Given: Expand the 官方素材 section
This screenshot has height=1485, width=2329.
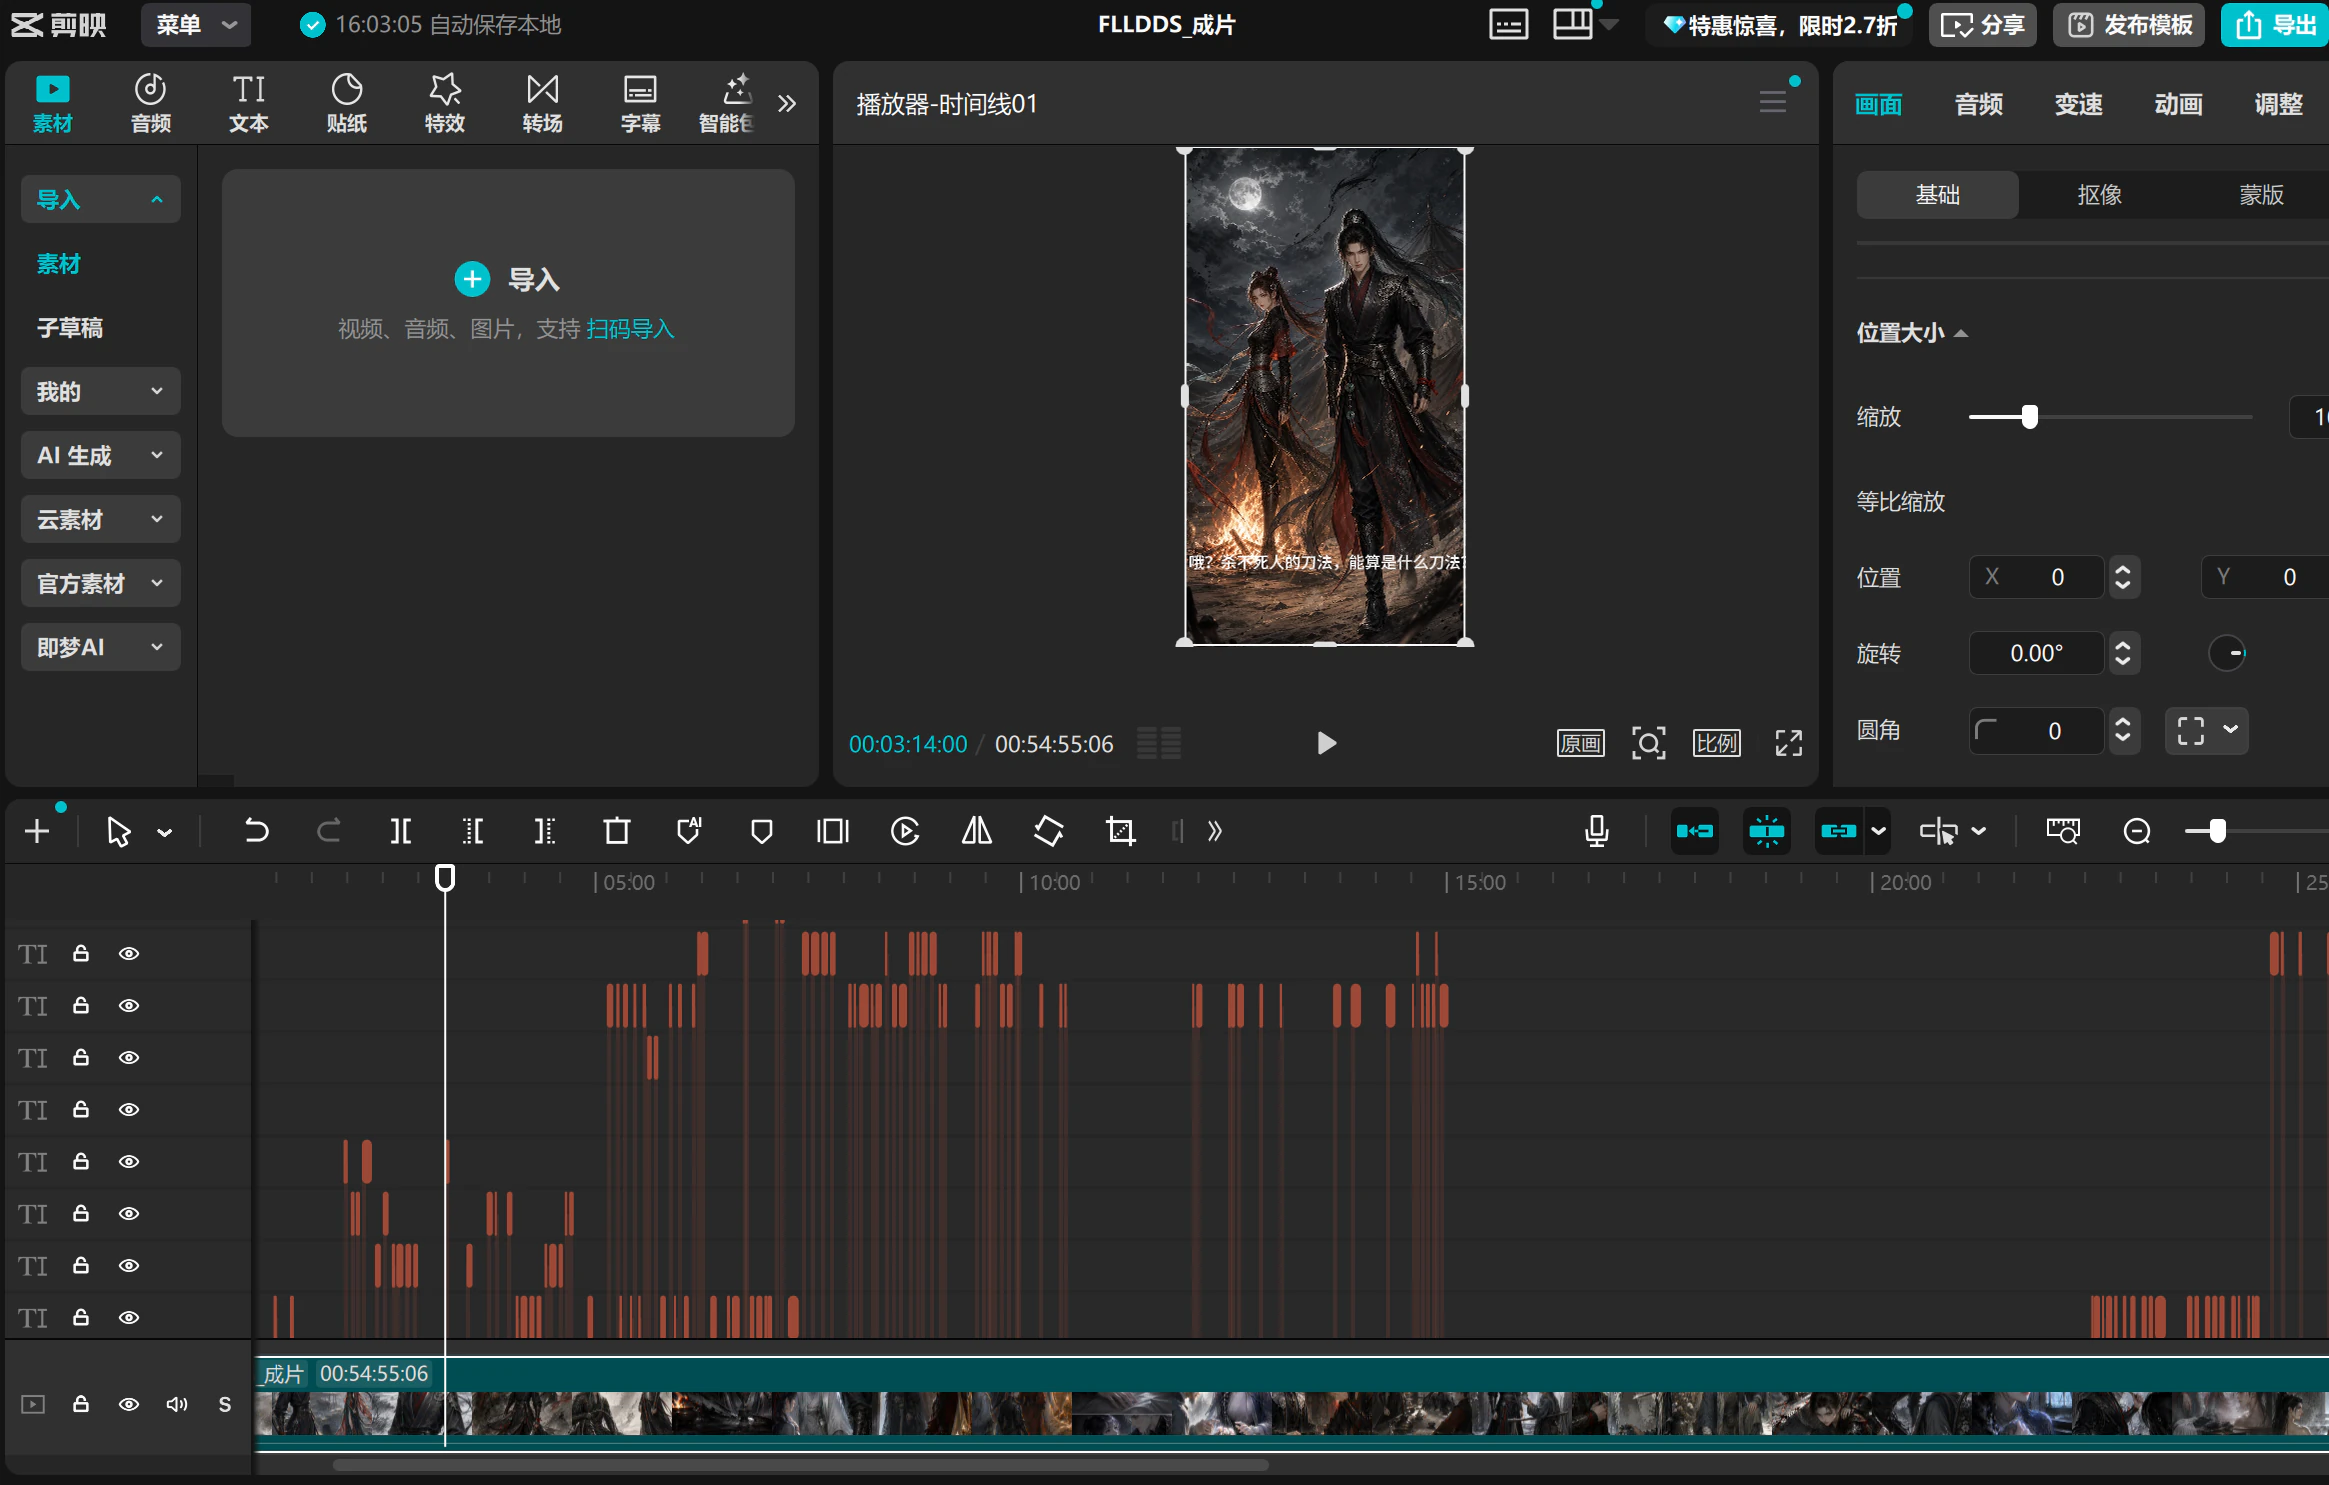Looking at the screenshot, I should tap(100, 583).
